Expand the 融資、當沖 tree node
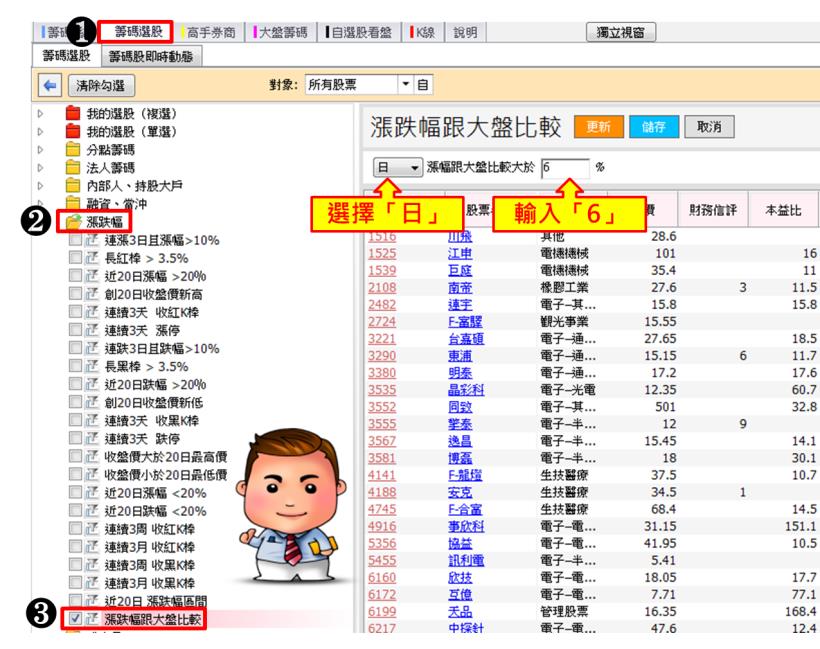Image resolution: width=820 pixels, height=649 pixels. pyautogui.click(x=41, y=203)
